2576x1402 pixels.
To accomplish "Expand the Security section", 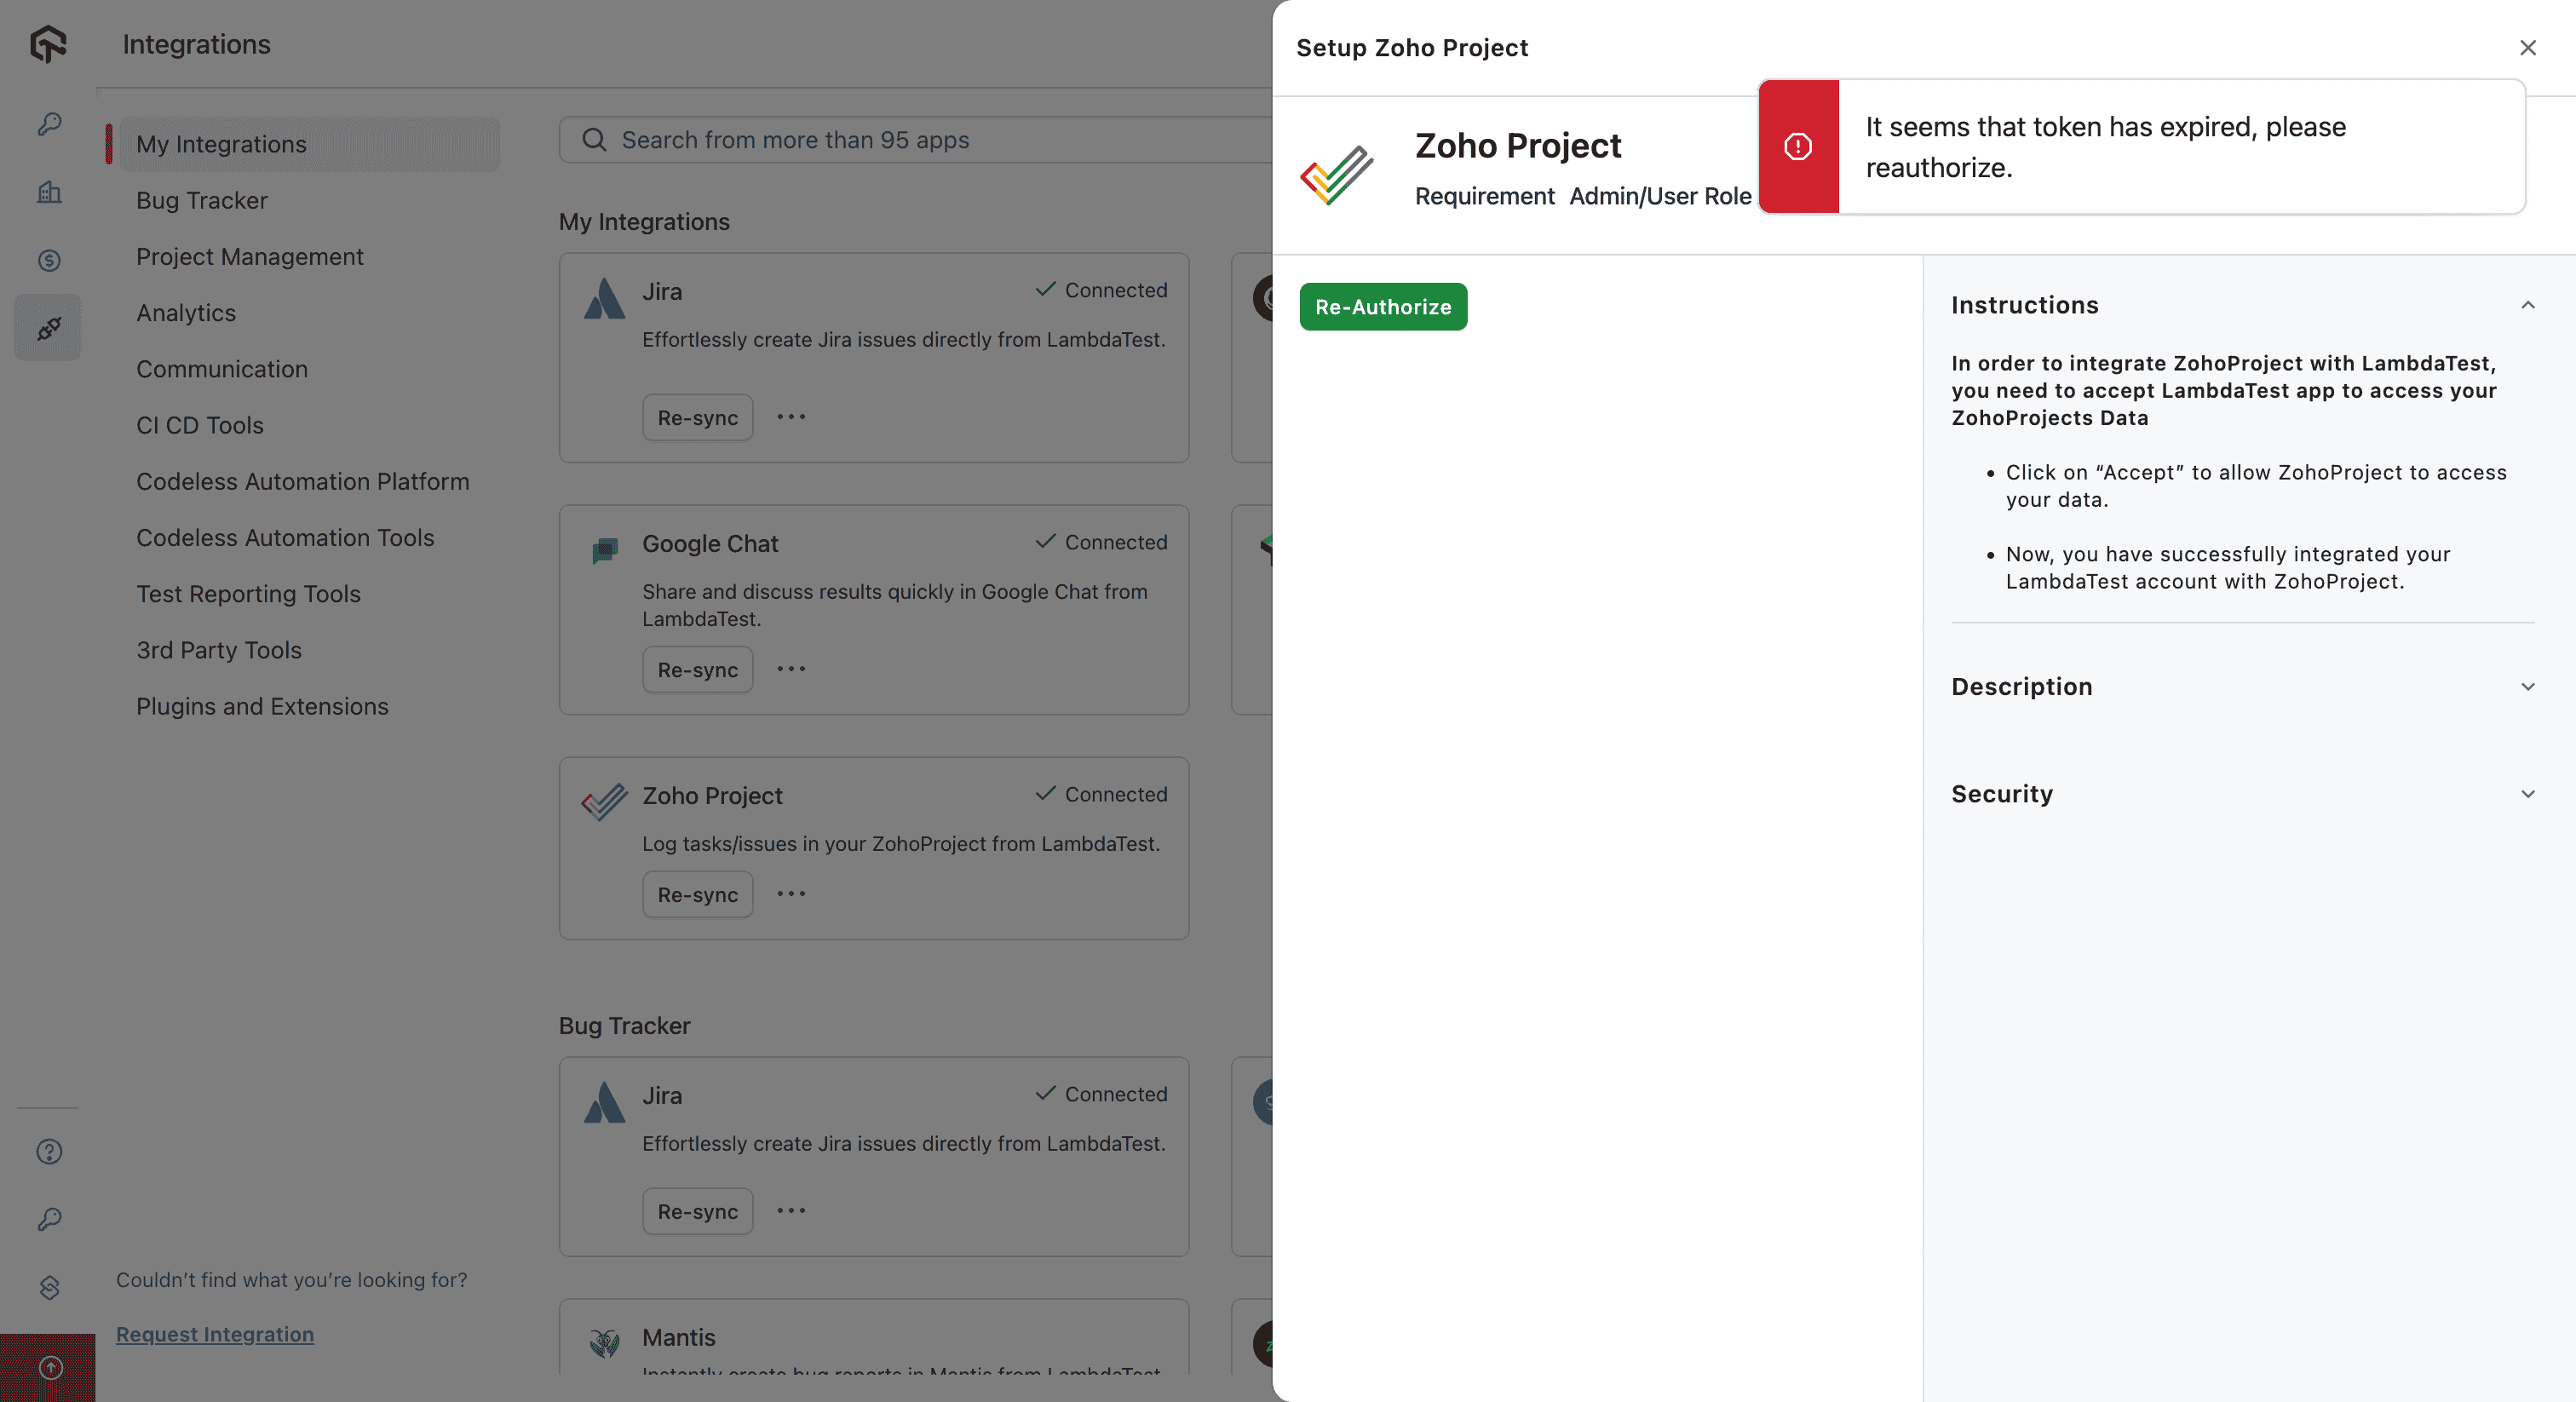I will (x=2528, y=794).
